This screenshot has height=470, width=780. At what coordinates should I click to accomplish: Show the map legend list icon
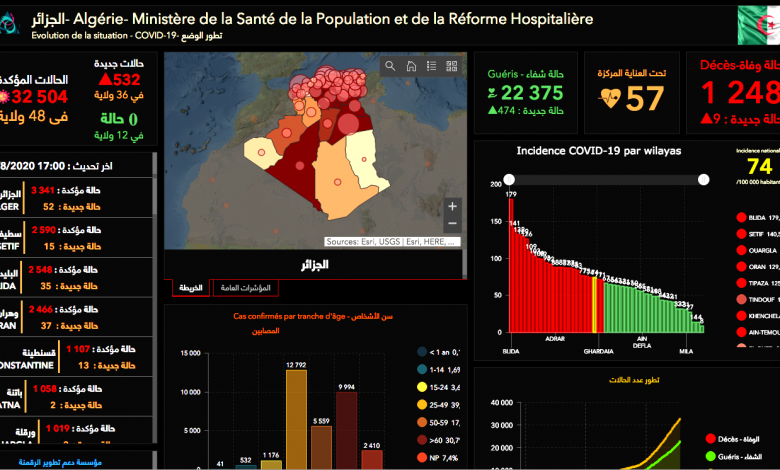(x=431, y=66)
